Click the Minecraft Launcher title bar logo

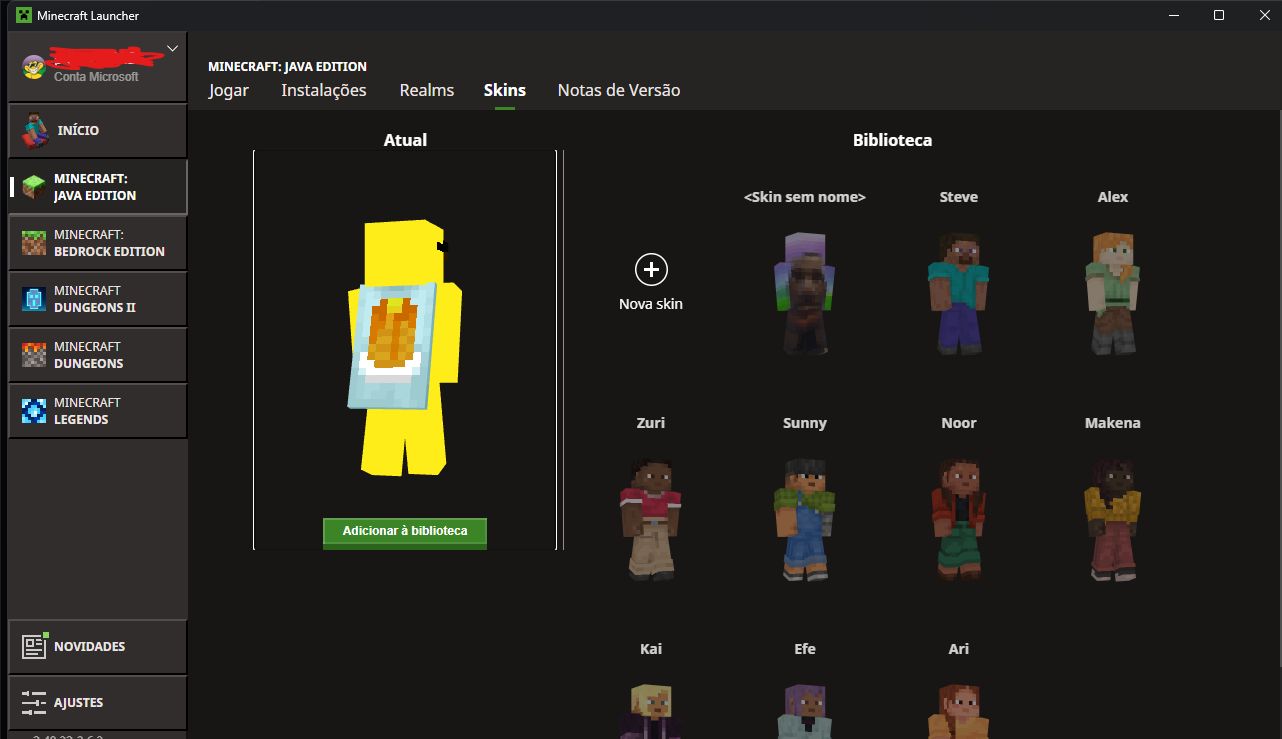click(22, 15)
